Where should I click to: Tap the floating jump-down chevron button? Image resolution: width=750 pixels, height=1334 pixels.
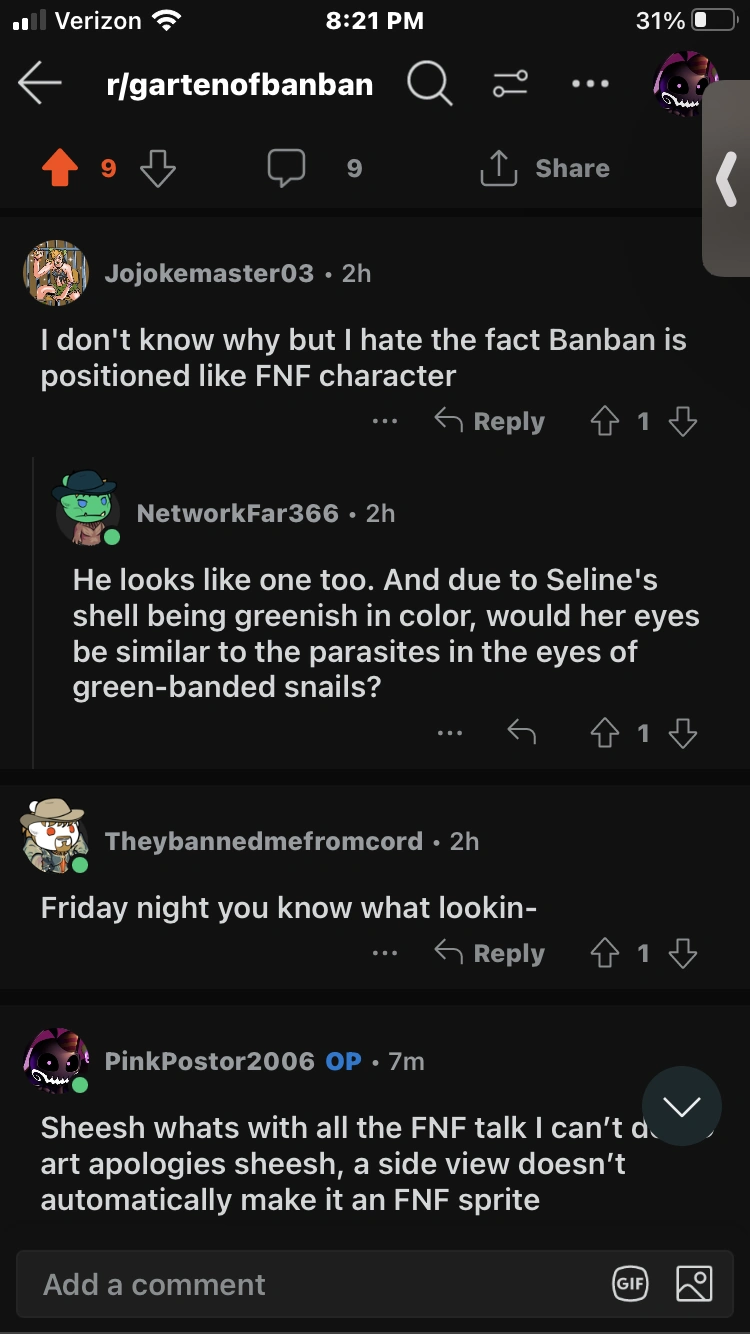click(x=681, y=1106)
